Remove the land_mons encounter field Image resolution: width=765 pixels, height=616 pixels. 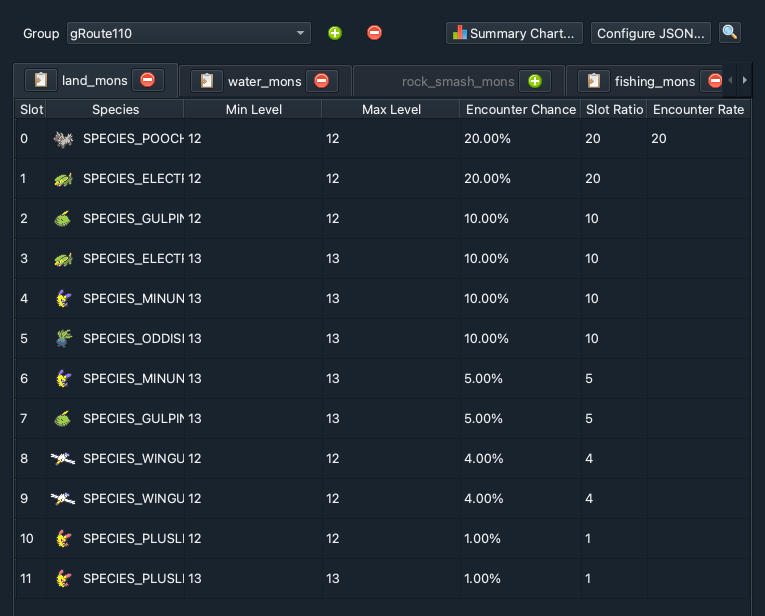(147, 79)
